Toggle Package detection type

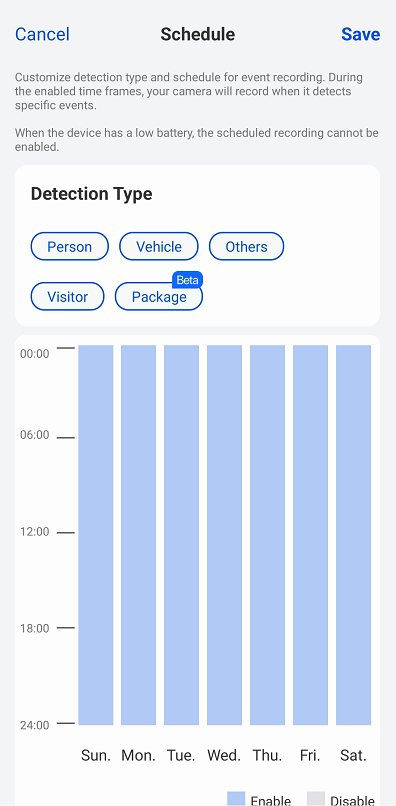tap(159, 297)
